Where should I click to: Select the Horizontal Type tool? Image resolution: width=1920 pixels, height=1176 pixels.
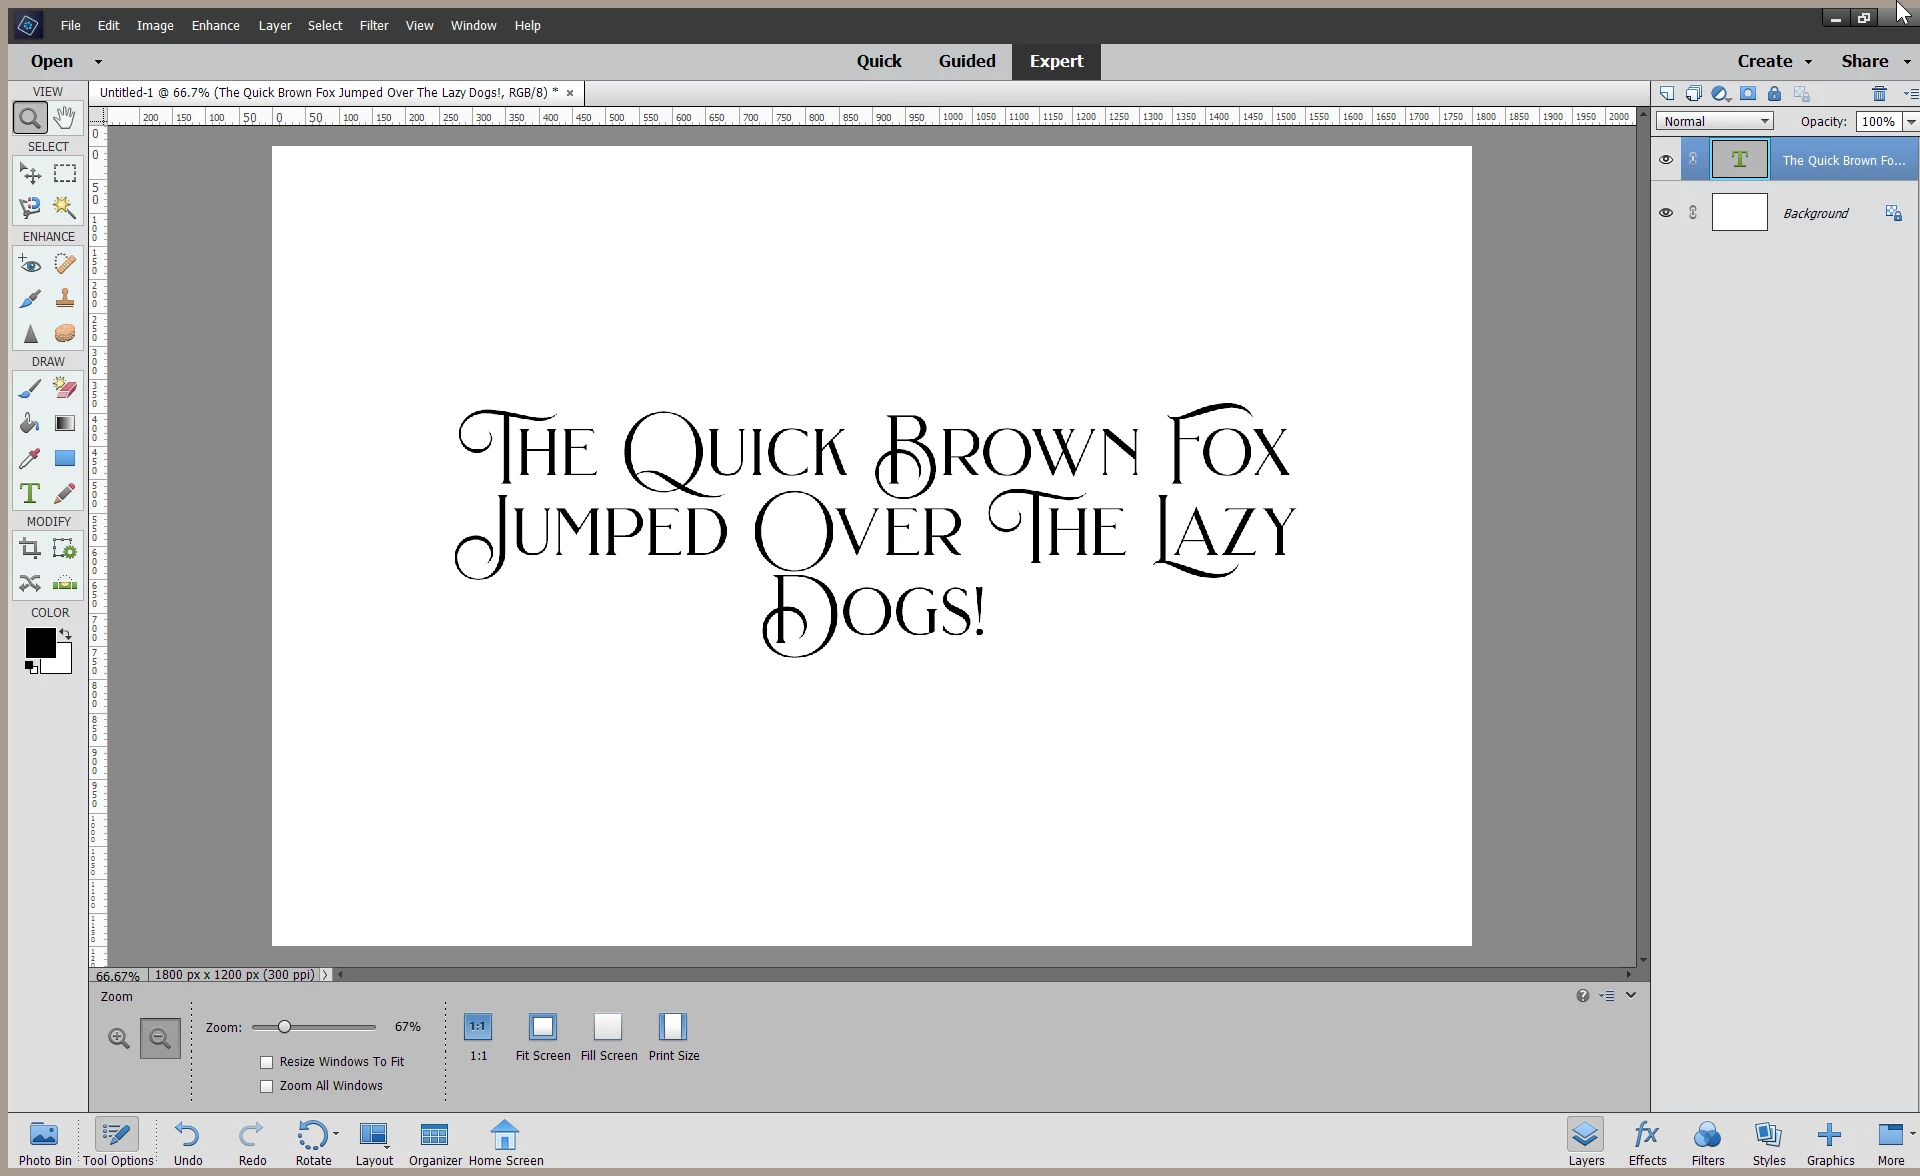[30, 493]
